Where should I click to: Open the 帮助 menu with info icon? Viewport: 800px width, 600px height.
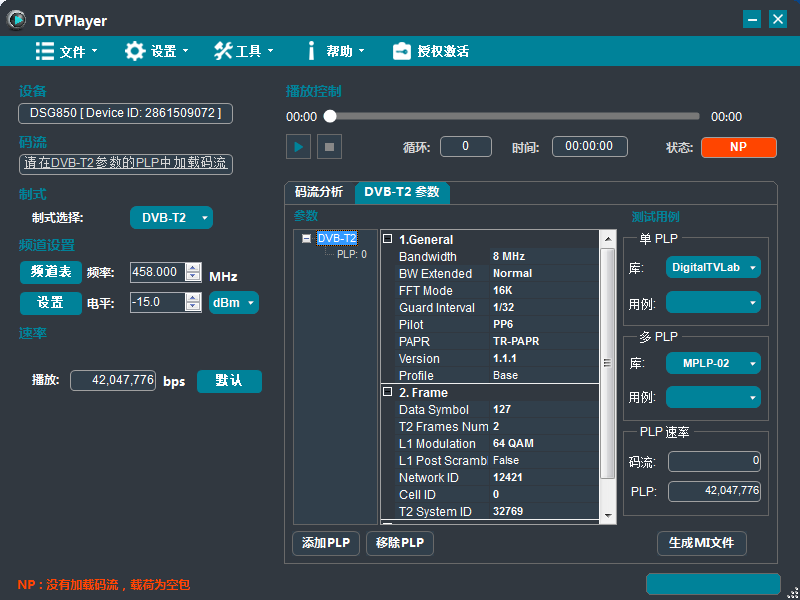point(334,51)
